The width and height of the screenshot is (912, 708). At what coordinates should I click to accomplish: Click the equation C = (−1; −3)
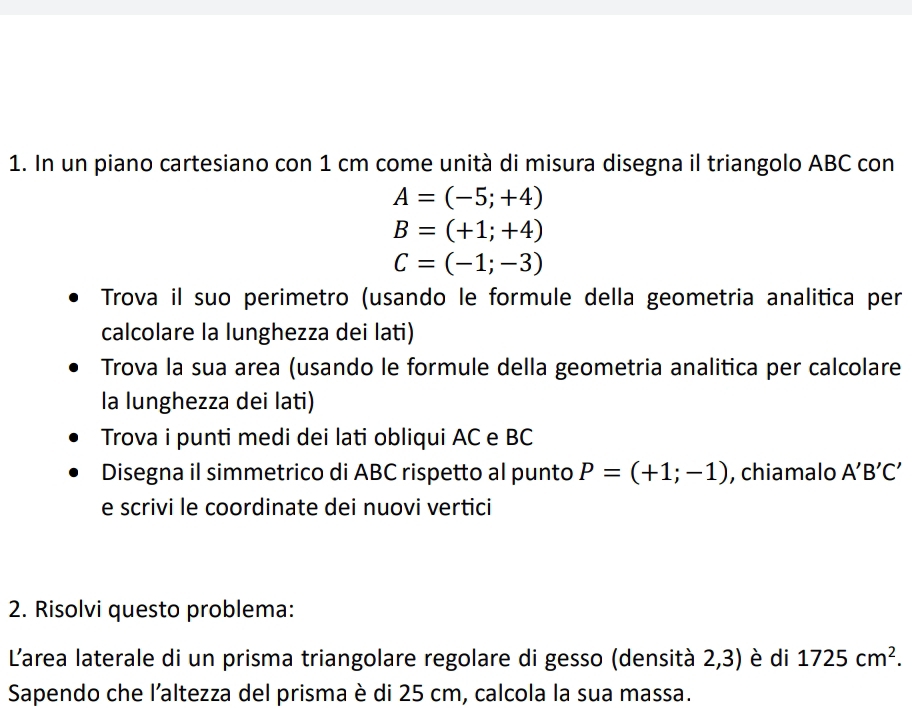469,263
